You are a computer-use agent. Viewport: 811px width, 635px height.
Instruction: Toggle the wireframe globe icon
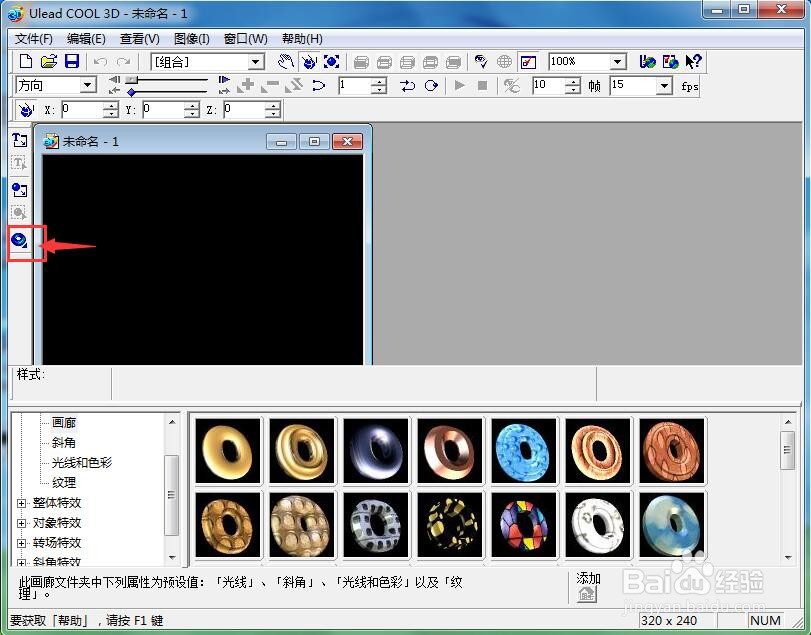(504, 62)
